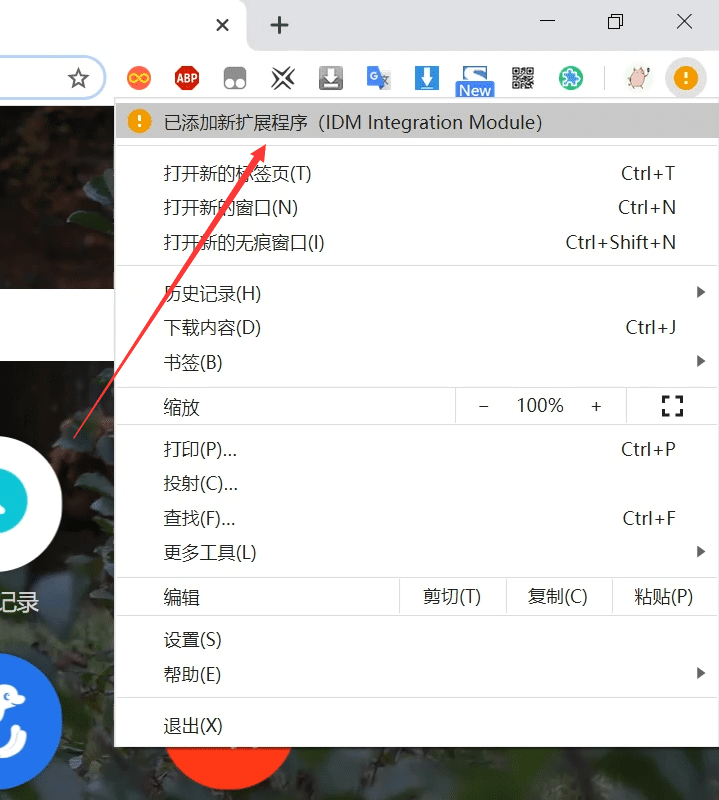Open a new tab with the plus button
719x800 pixels.
point(279,24)
